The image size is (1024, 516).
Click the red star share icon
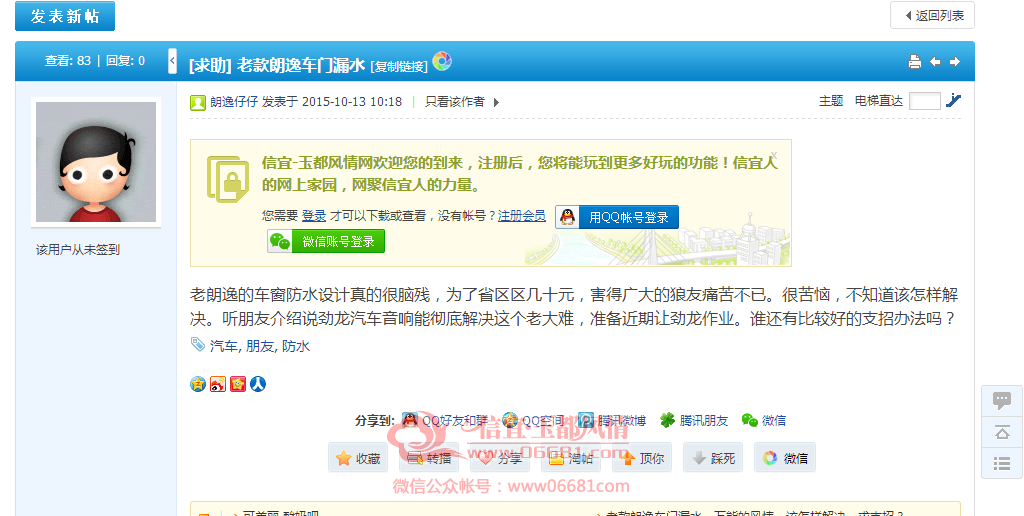click(x=238, y=384)
